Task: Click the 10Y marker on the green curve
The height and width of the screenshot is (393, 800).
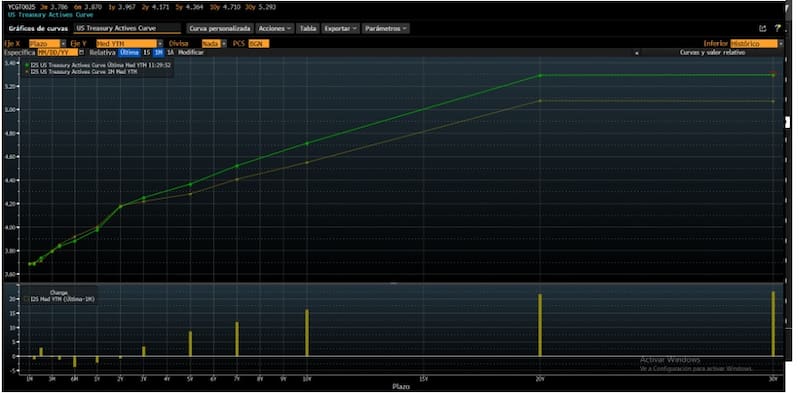Action: point(307,143)
